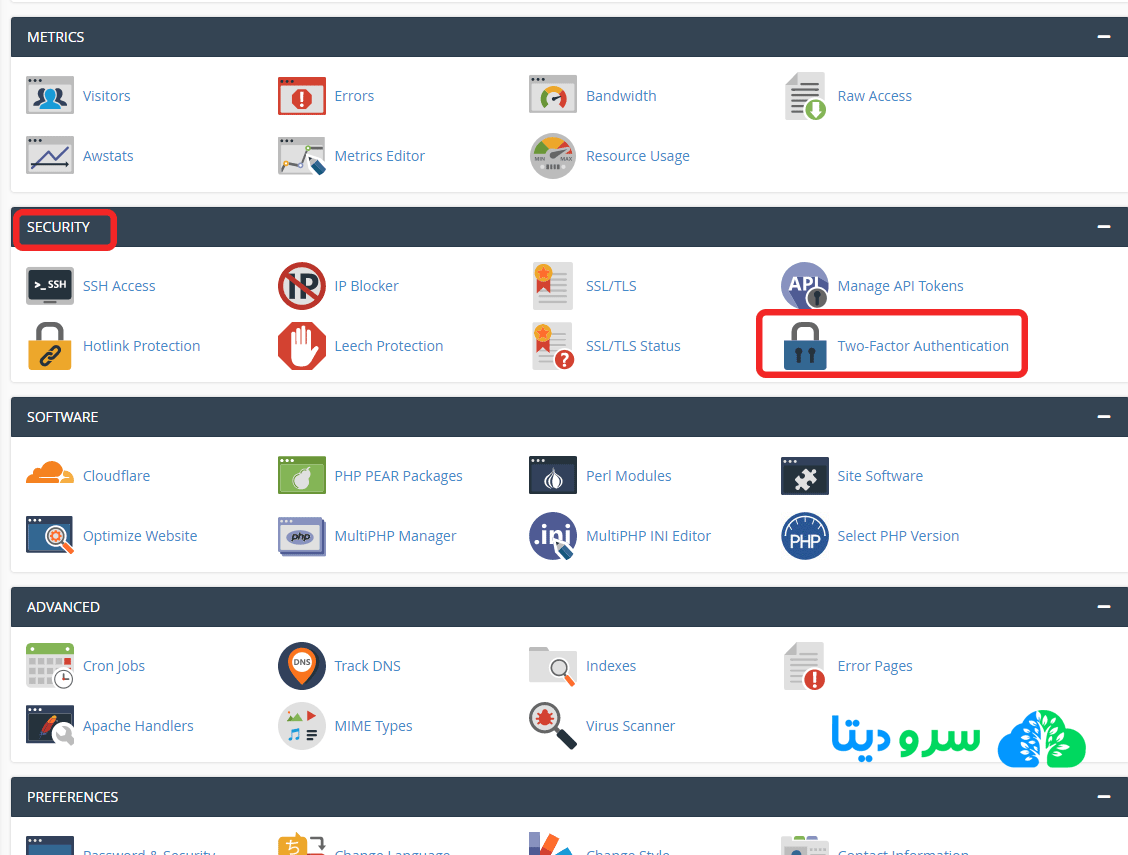The height and width of the screenshot is (855, 1128).
Task: Collapse the Advanced section
Action: (x=1103, y=607)
